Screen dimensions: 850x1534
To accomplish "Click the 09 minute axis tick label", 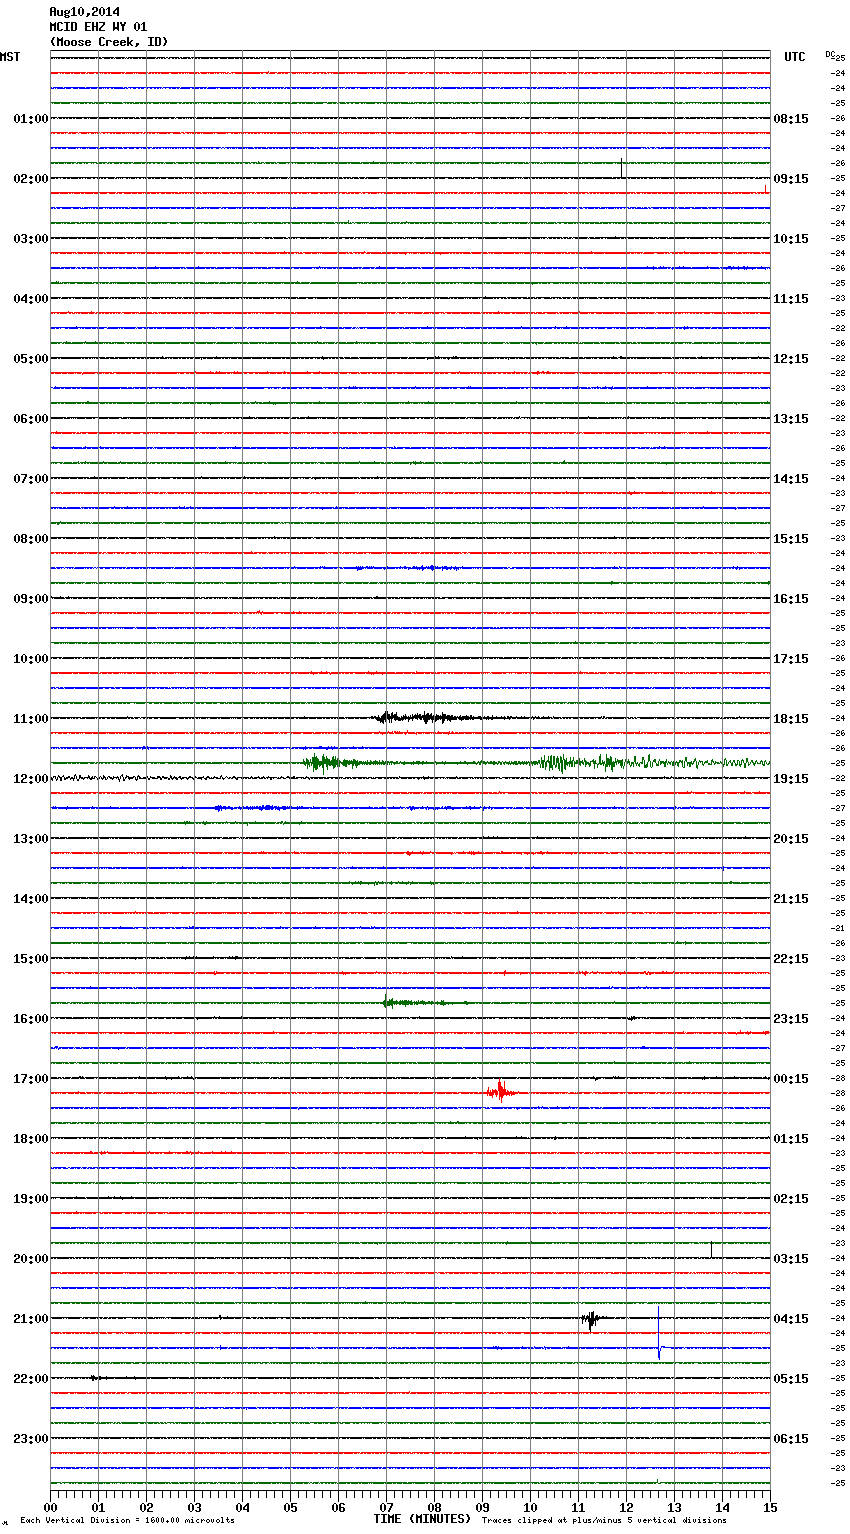I will pyautogui.click(x=483, y=1507).
